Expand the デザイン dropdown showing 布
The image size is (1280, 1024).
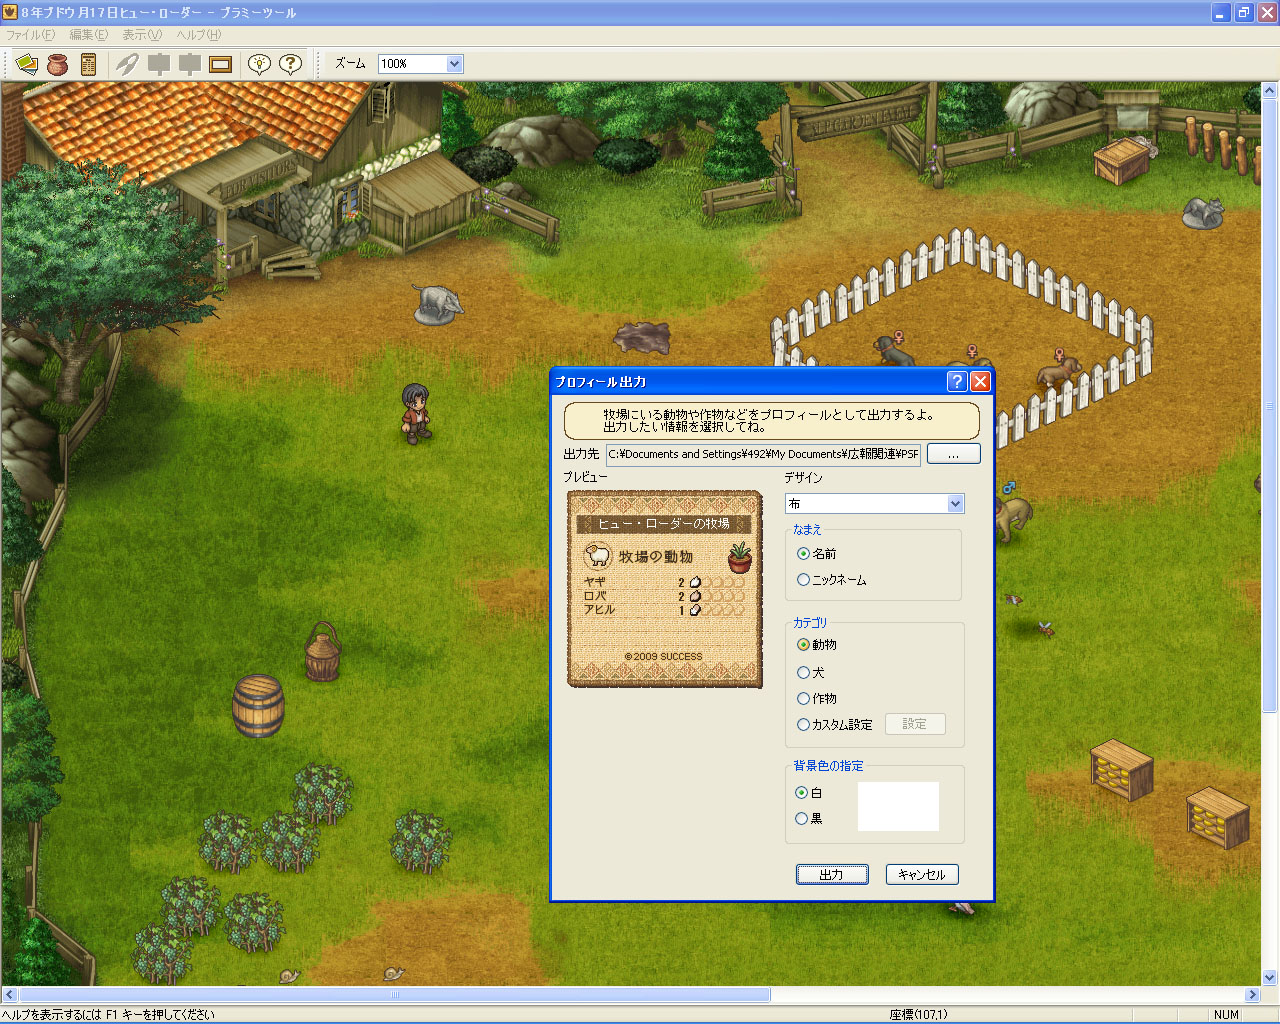(955, 504)
